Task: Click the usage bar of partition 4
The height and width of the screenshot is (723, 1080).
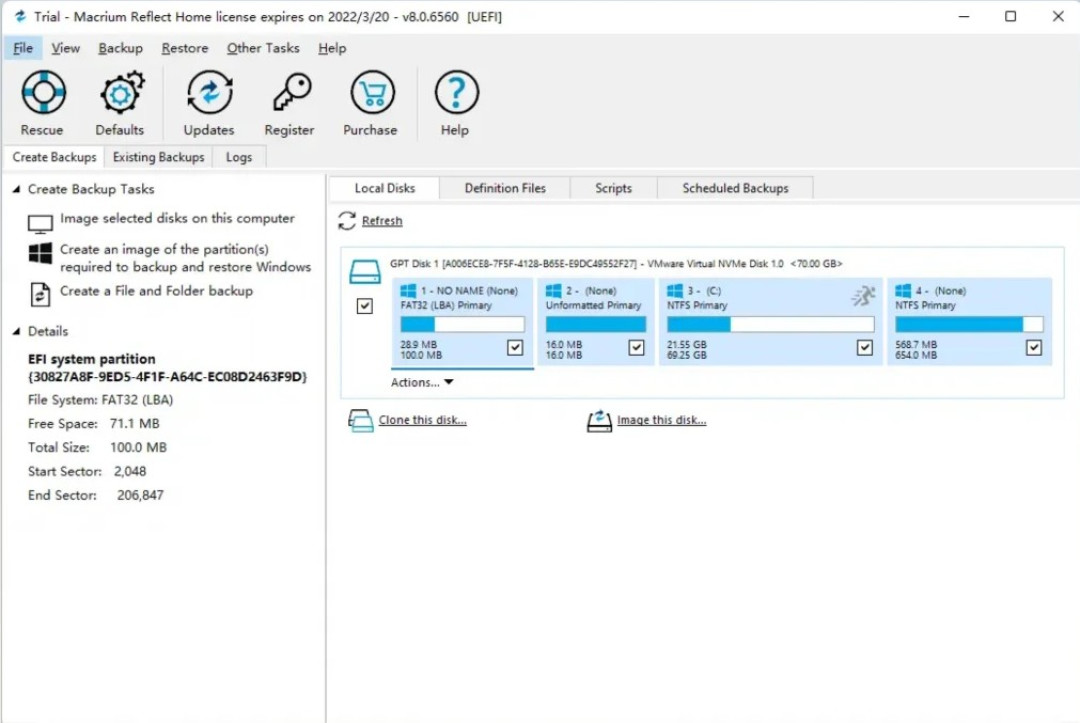Action: [x=968, y=324]
